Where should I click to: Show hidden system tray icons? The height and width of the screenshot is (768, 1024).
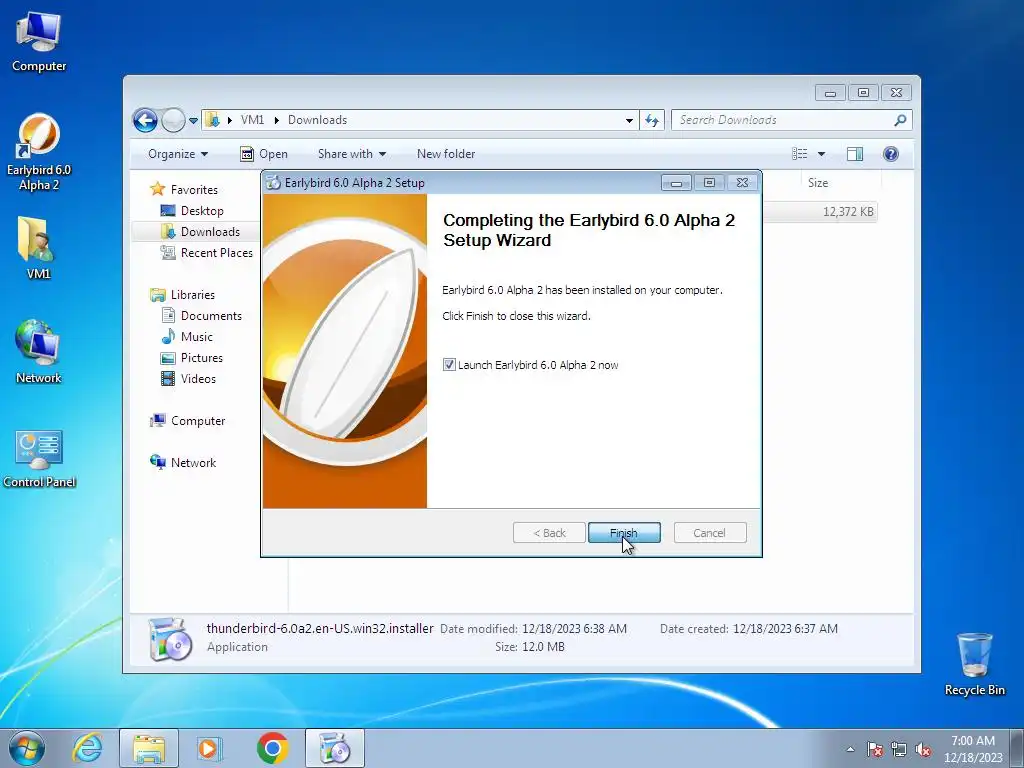(x=850, y=749)
